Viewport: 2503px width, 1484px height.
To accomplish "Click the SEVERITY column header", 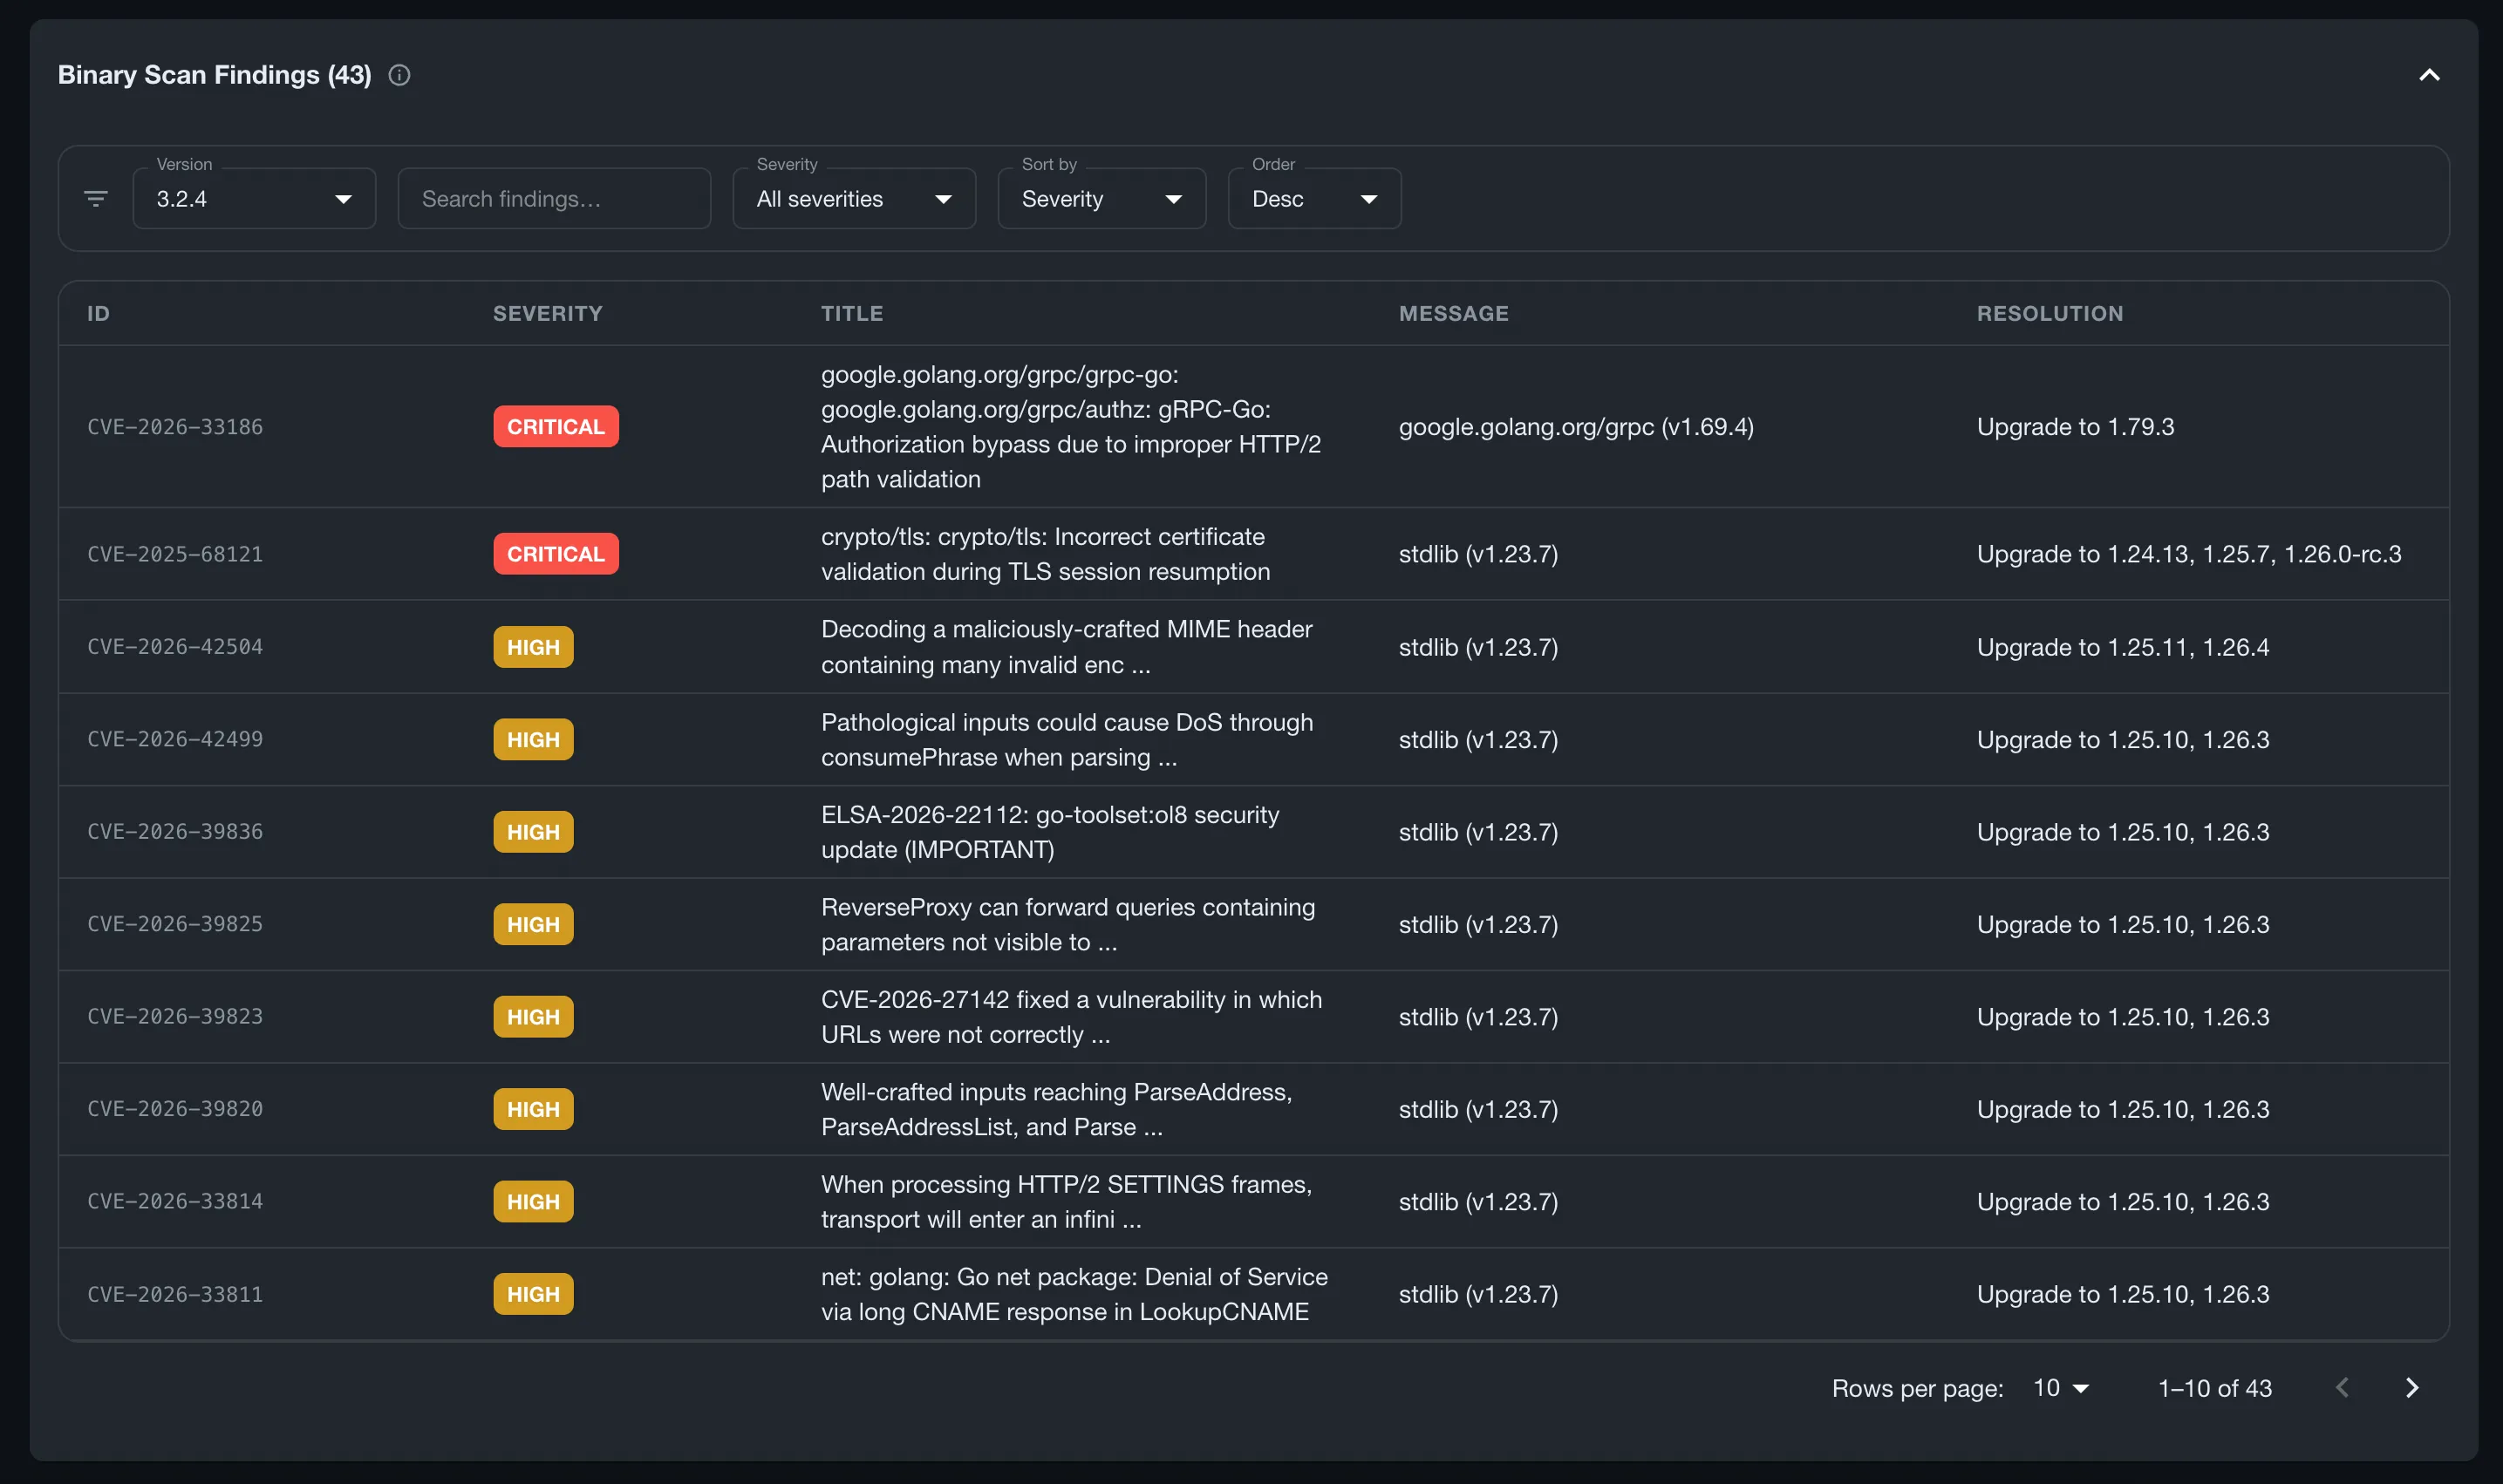I will coord(548,314).
